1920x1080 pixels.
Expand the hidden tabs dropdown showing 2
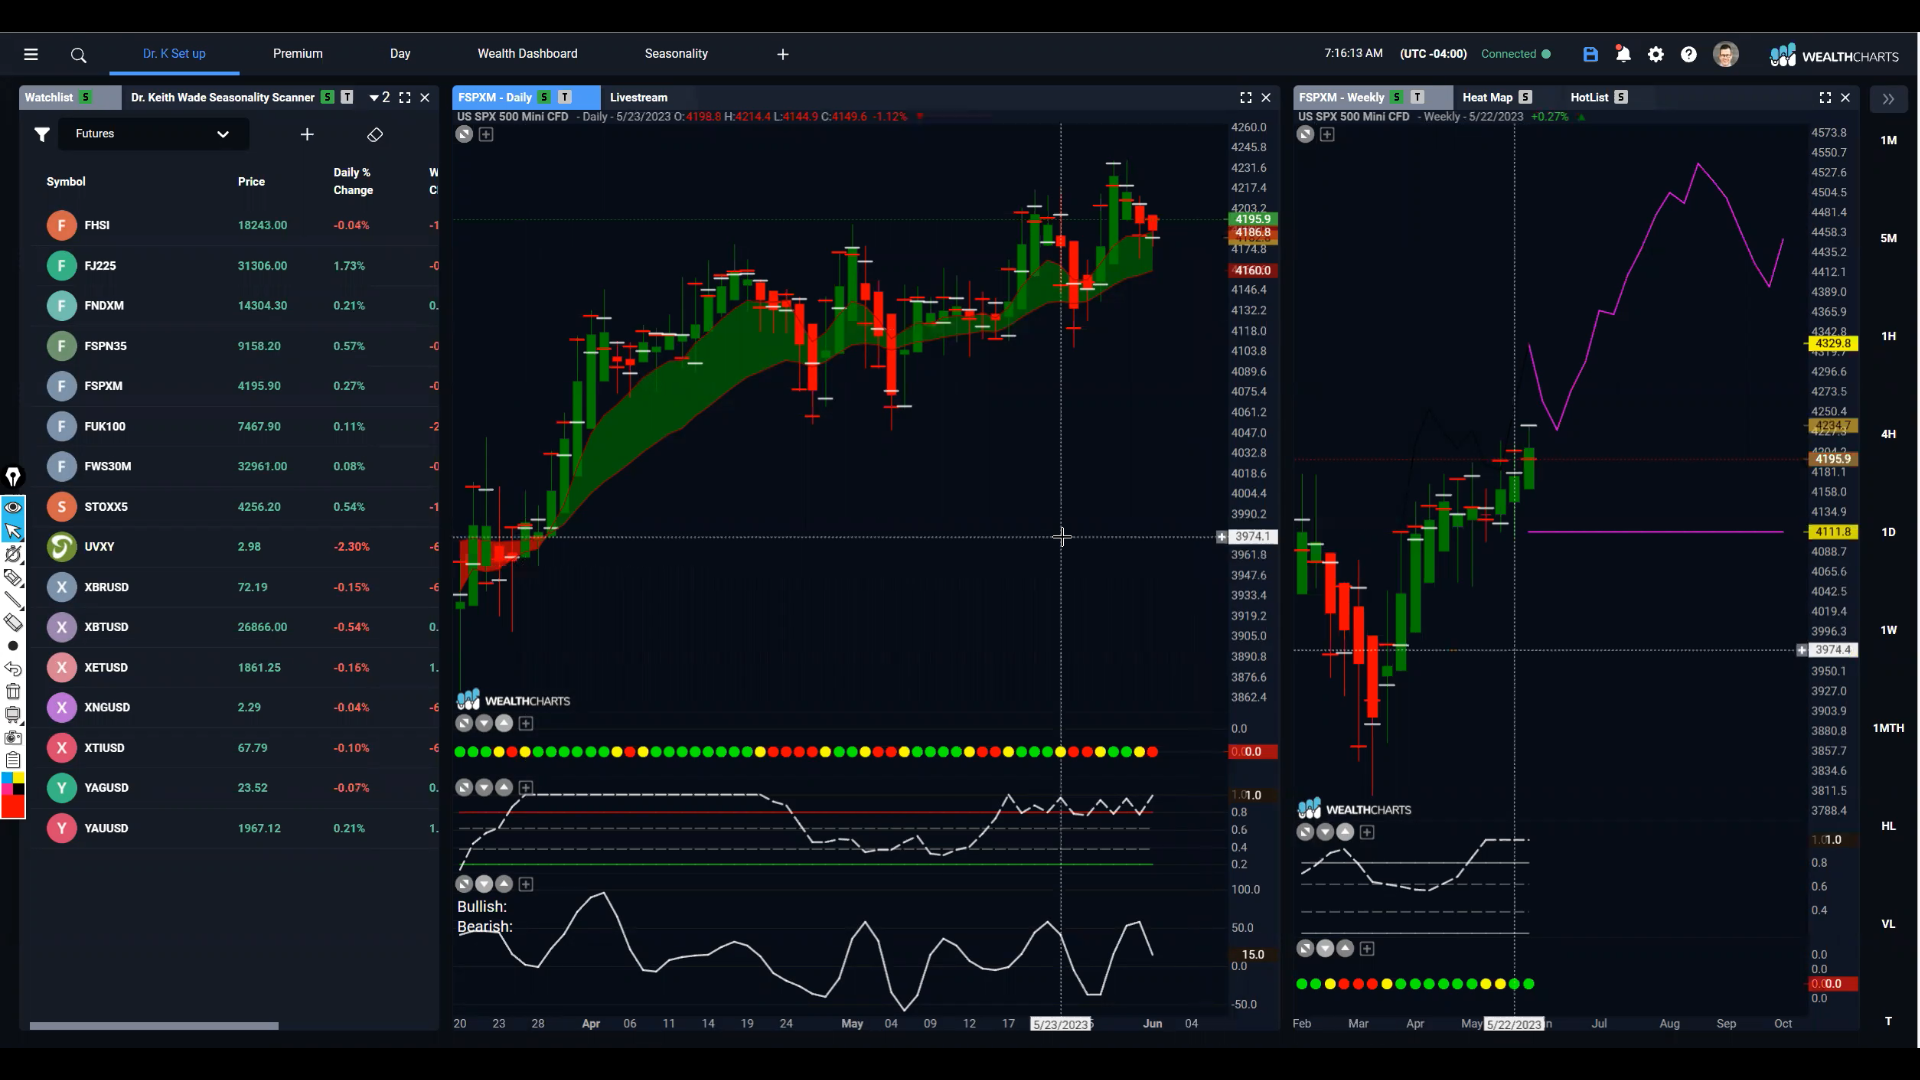click(379, 98)
